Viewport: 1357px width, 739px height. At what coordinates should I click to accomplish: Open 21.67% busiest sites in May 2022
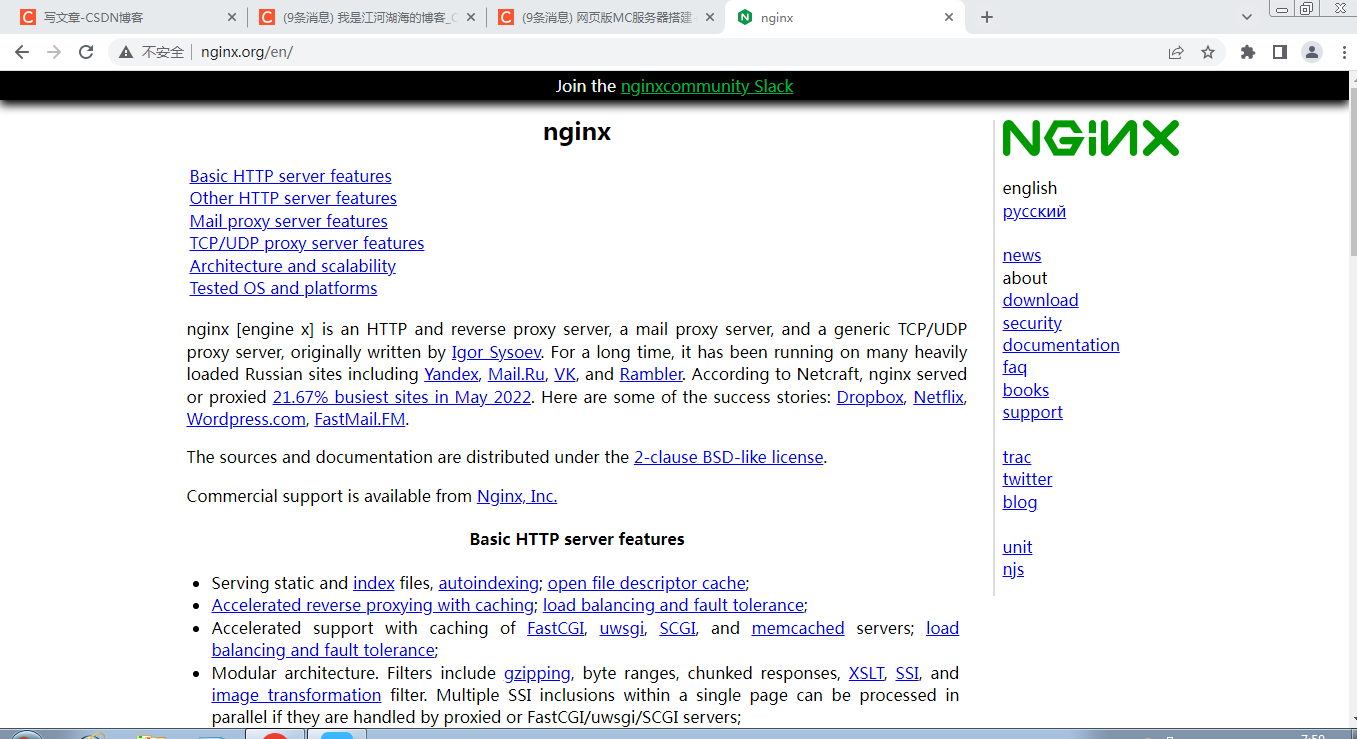[x=403, y=397]
